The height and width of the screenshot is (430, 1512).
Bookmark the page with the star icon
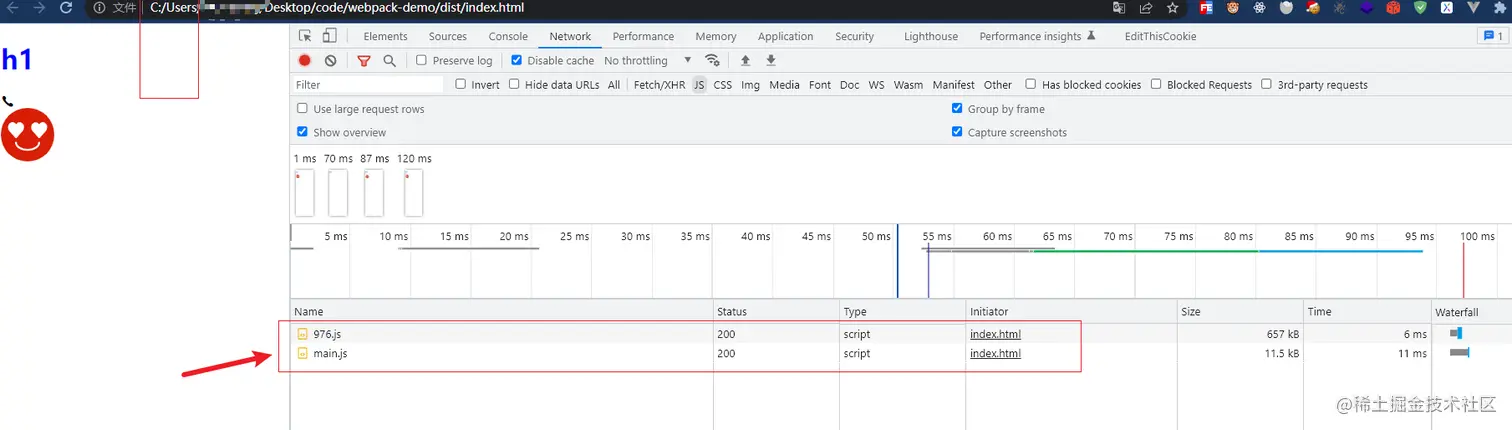pos(1172,8)
